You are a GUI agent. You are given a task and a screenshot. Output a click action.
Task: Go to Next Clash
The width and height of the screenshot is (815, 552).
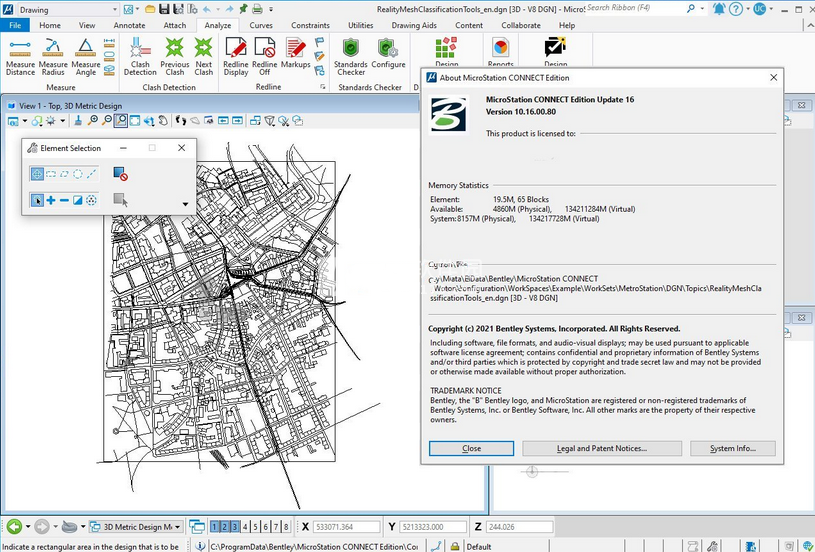(x=204, y=57)
